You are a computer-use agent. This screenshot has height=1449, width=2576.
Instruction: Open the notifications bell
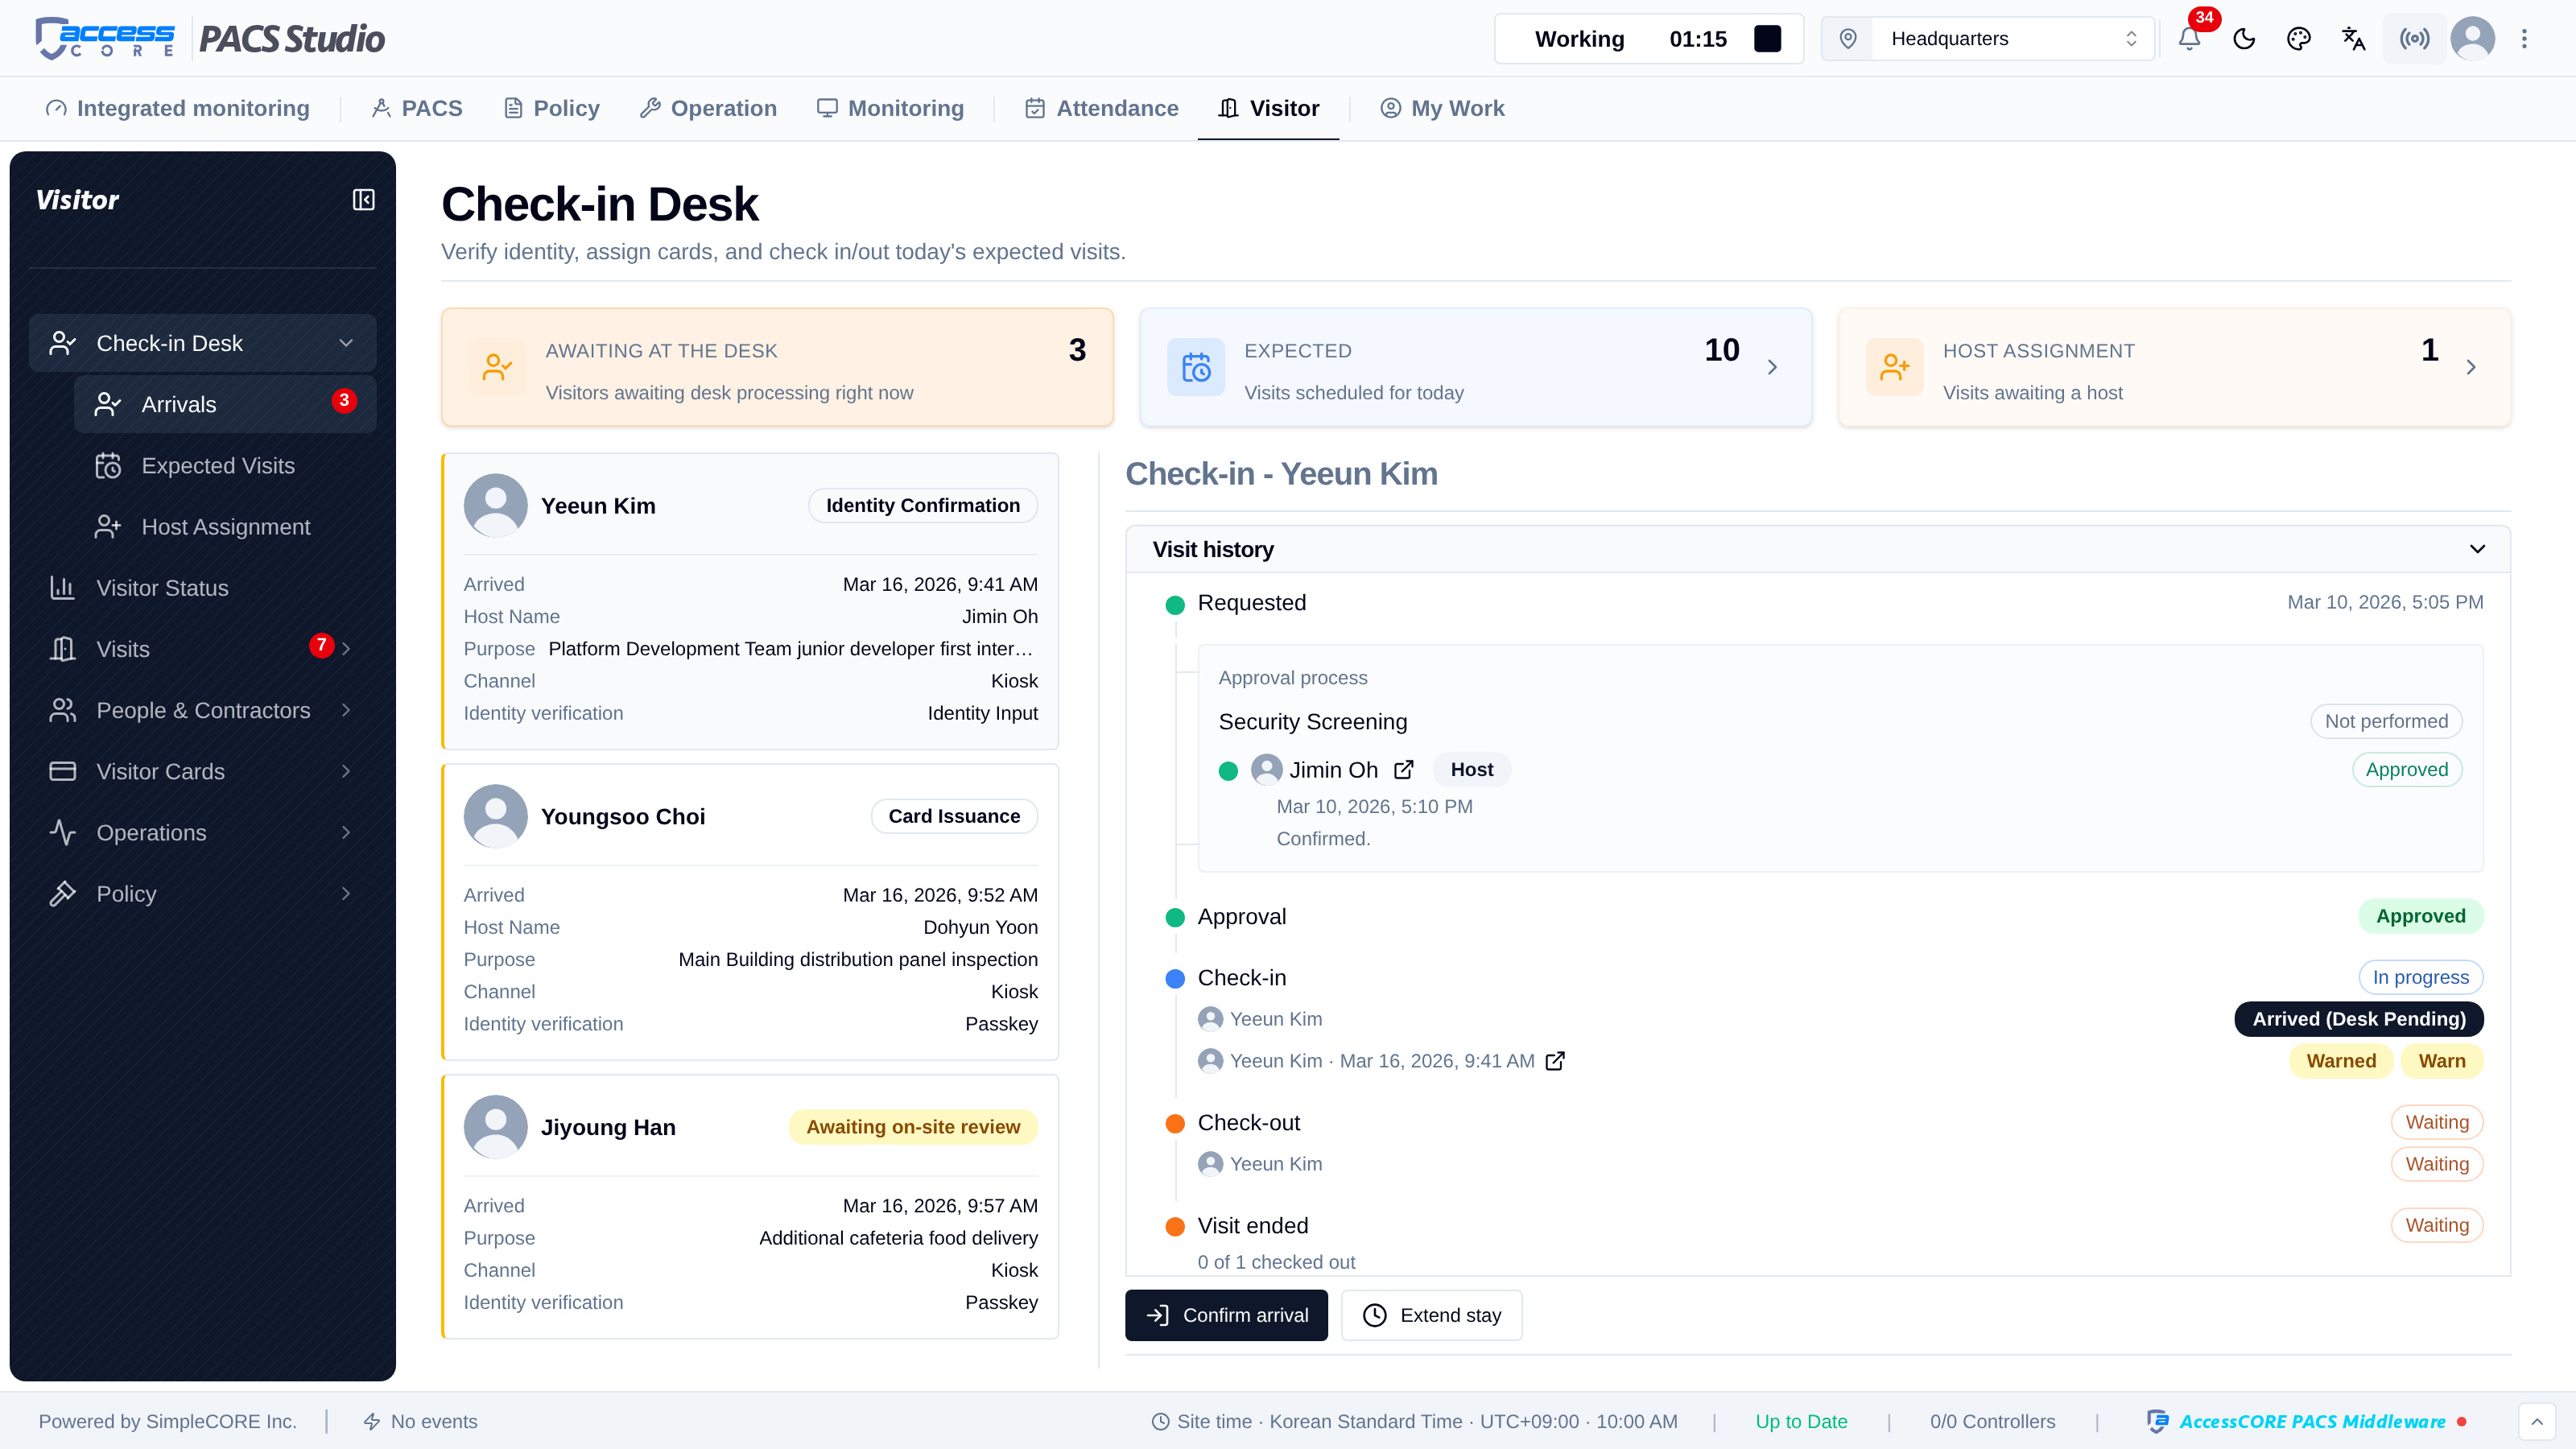coord(2189,39)
